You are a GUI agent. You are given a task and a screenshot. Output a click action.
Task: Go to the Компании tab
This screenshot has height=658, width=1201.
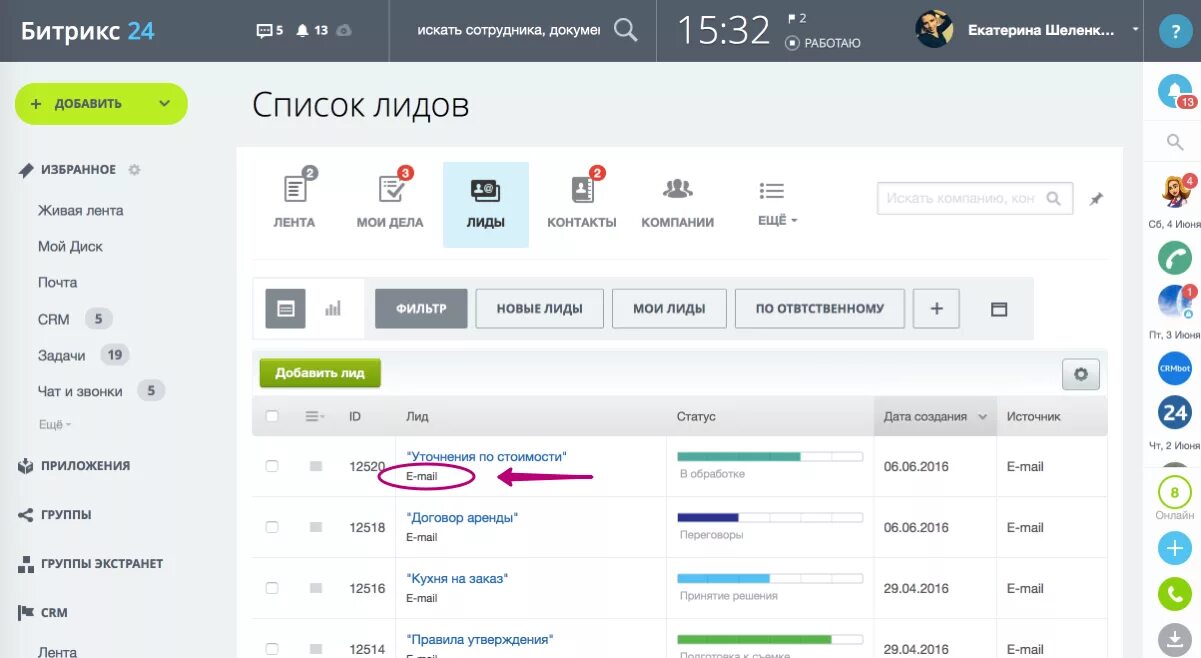tap(678, 203)
